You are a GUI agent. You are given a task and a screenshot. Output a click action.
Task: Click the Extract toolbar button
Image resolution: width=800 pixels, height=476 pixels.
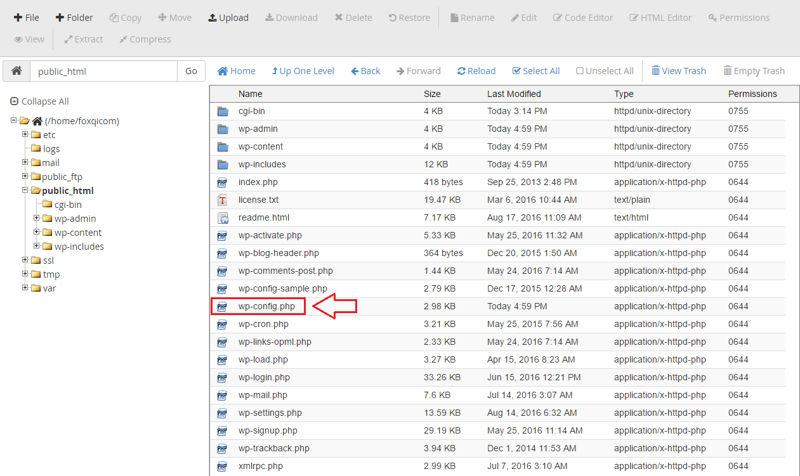[83, 39]
